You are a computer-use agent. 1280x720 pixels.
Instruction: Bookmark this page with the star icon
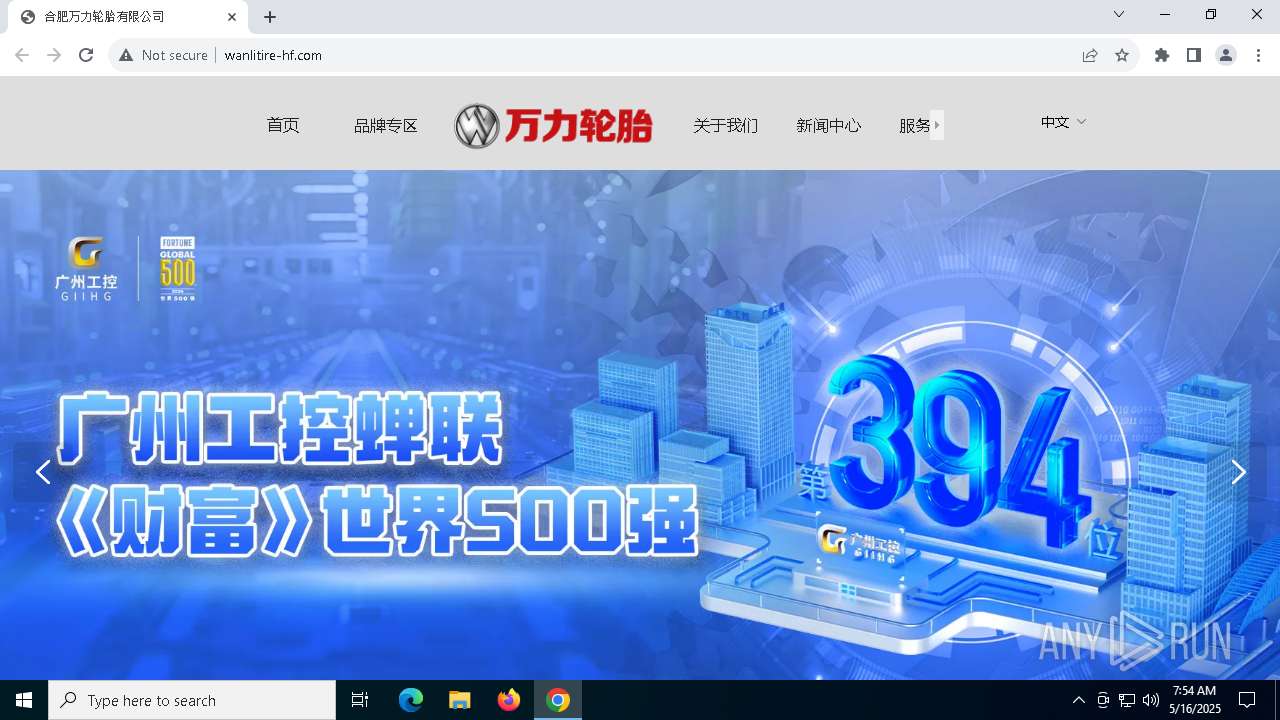(x=1122, y=55)
